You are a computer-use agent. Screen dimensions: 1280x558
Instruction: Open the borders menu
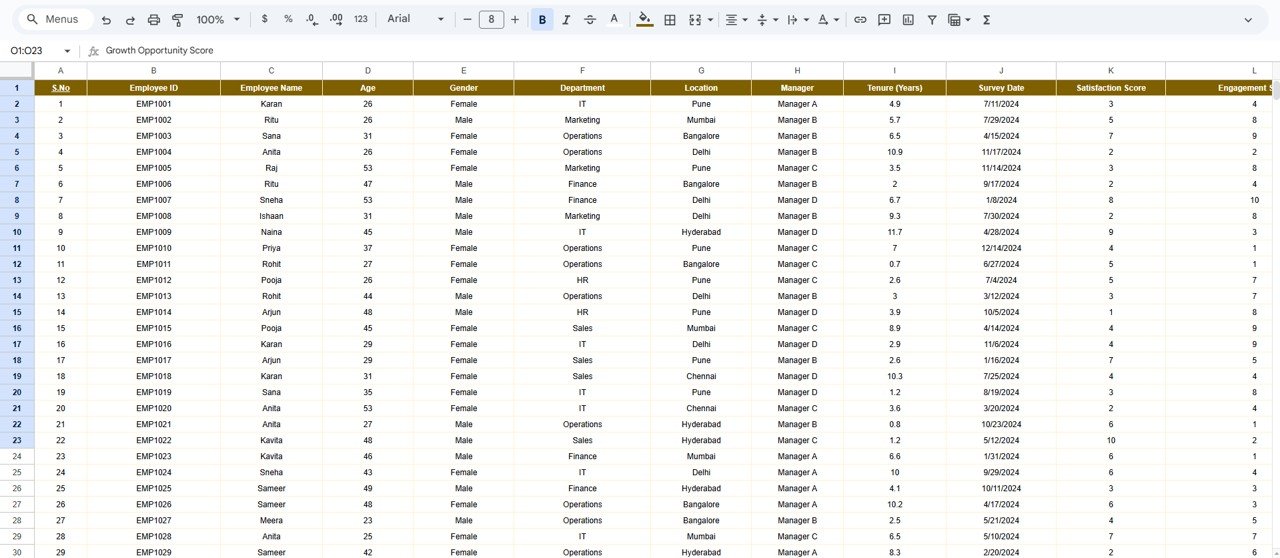click(x=670, y=19)
